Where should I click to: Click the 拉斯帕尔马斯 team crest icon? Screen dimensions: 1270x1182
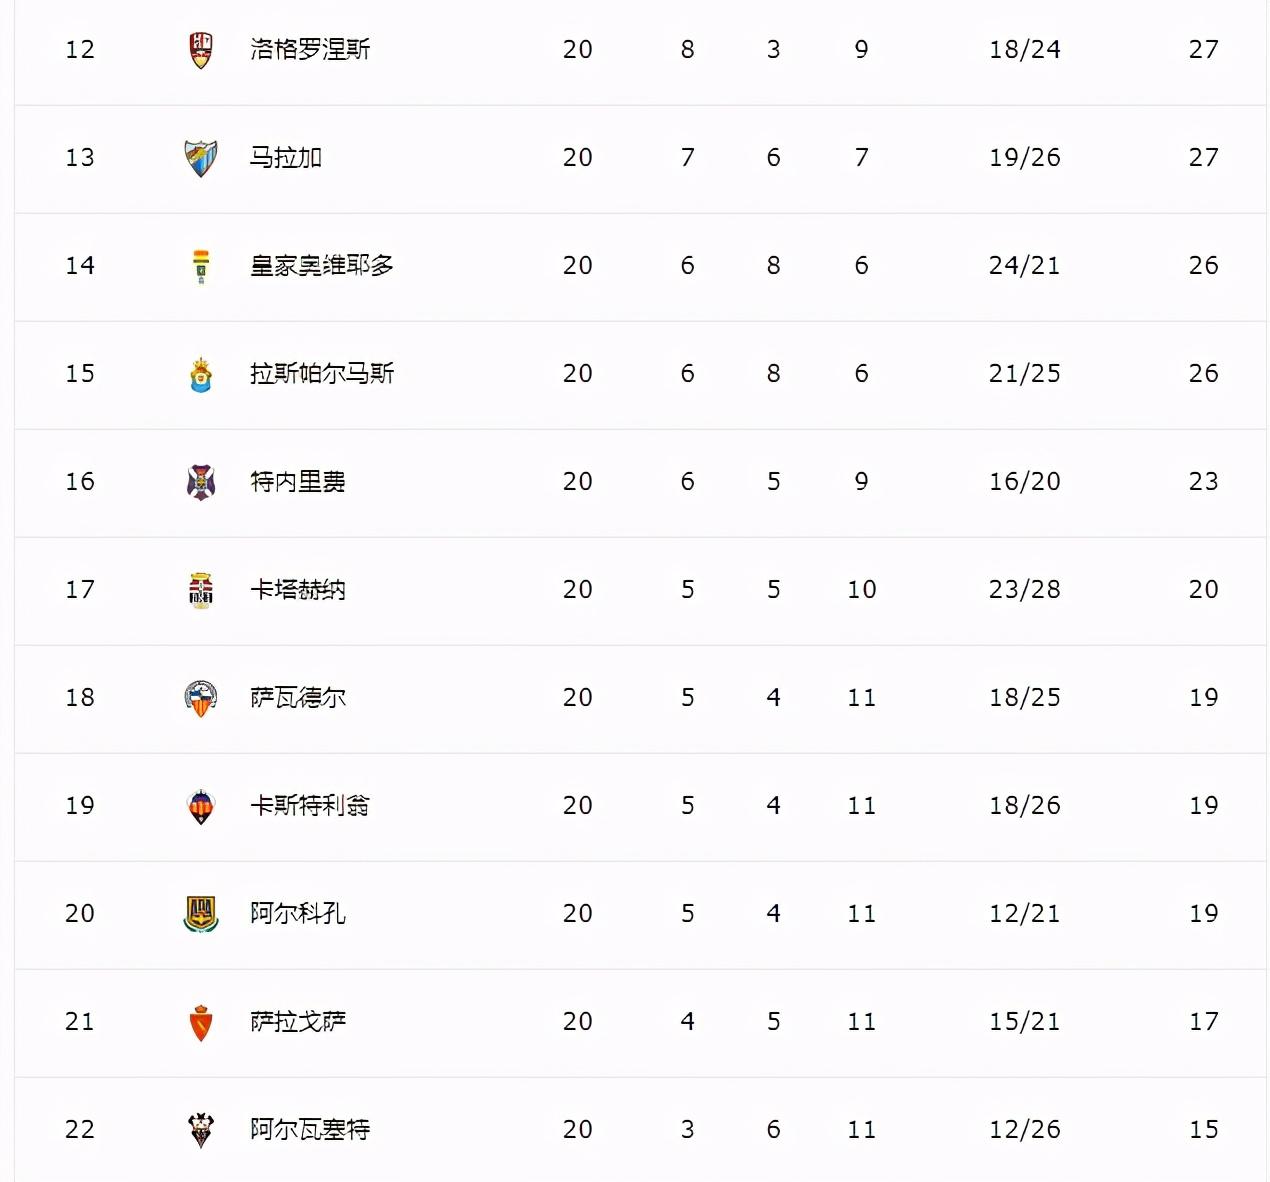click(201, 374)
